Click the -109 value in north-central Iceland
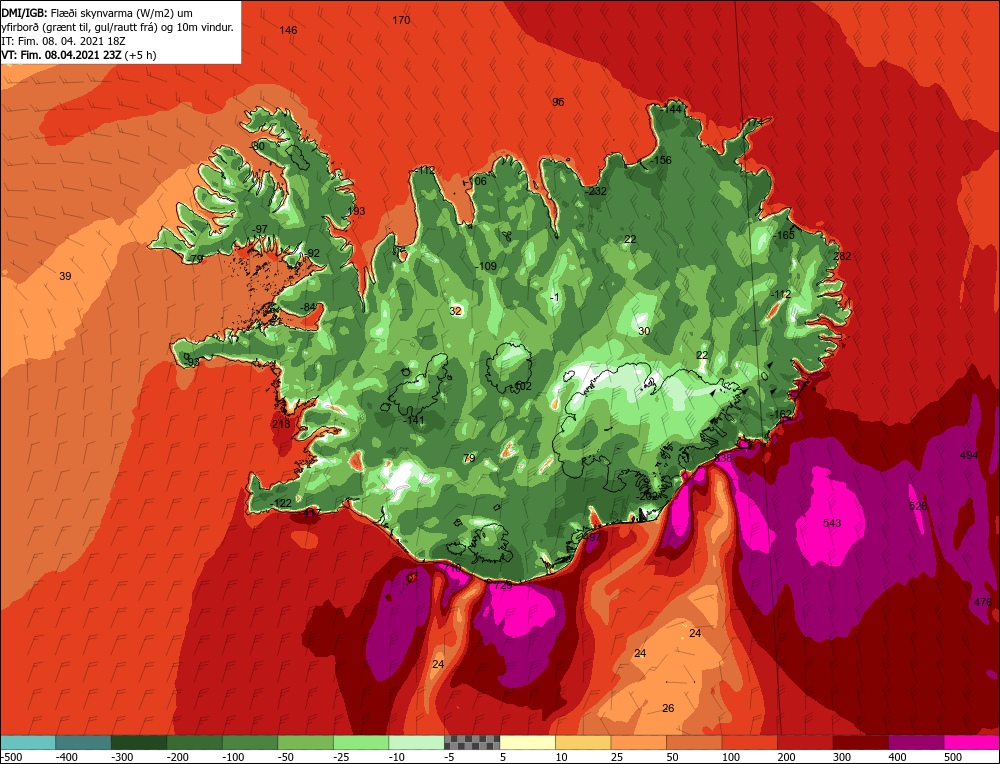Viewport: 1000px width, 764px height. pyautogui.click(x=486, y=267)
